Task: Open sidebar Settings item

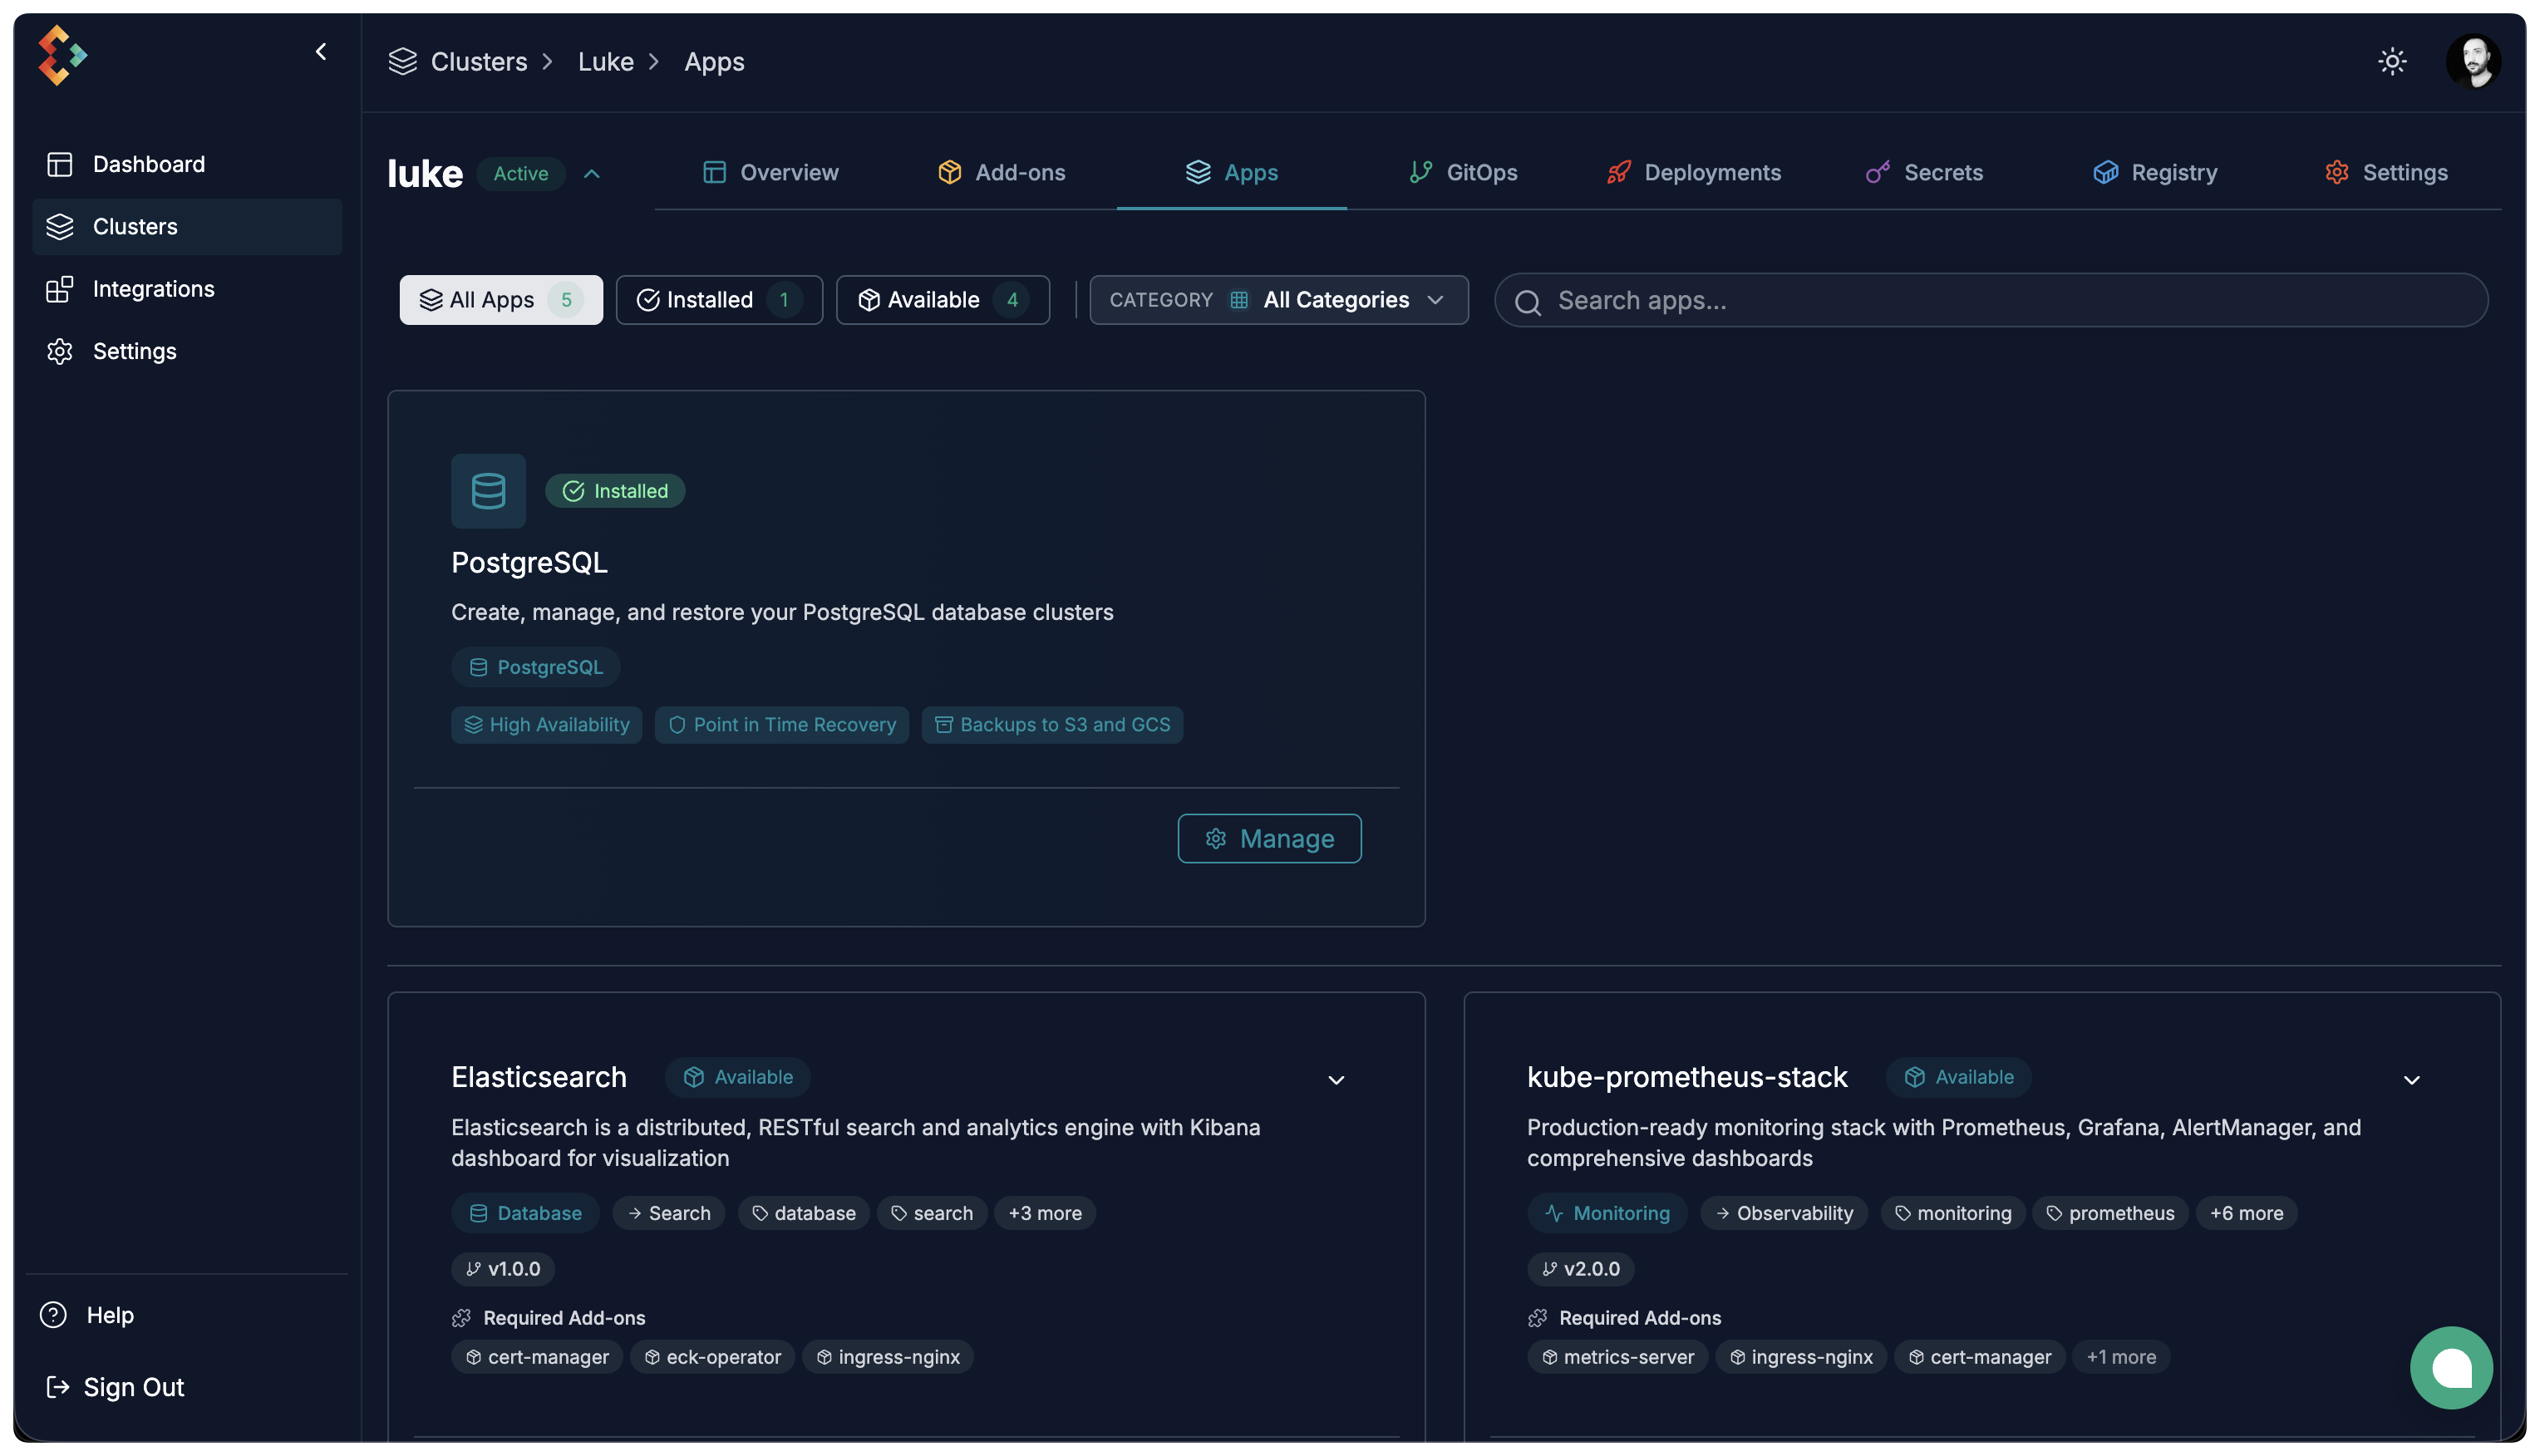Action: (x=187, y=351)
